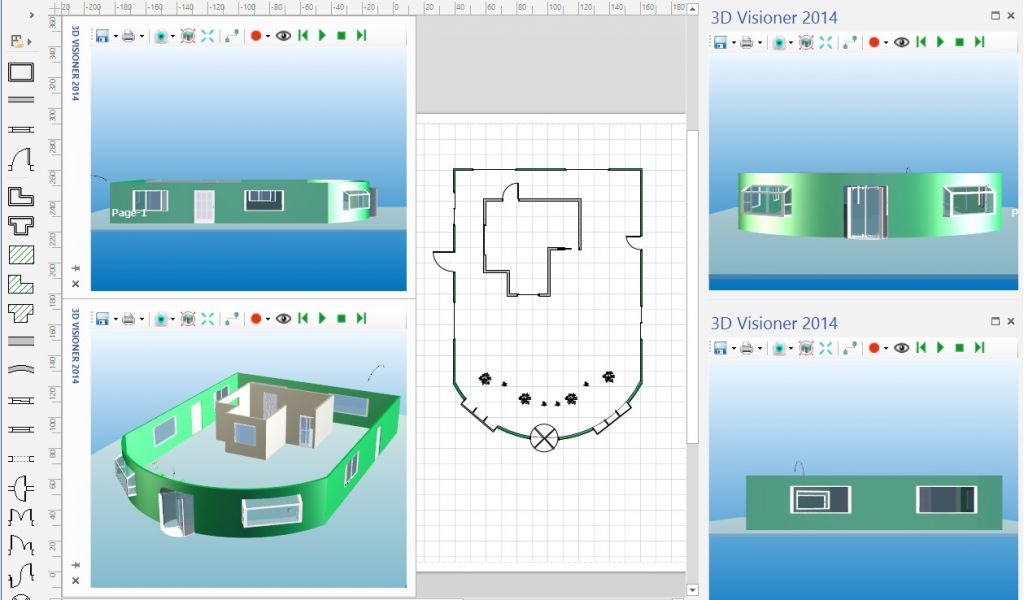Click the circled X symbol on floor plan

point(543,437)
